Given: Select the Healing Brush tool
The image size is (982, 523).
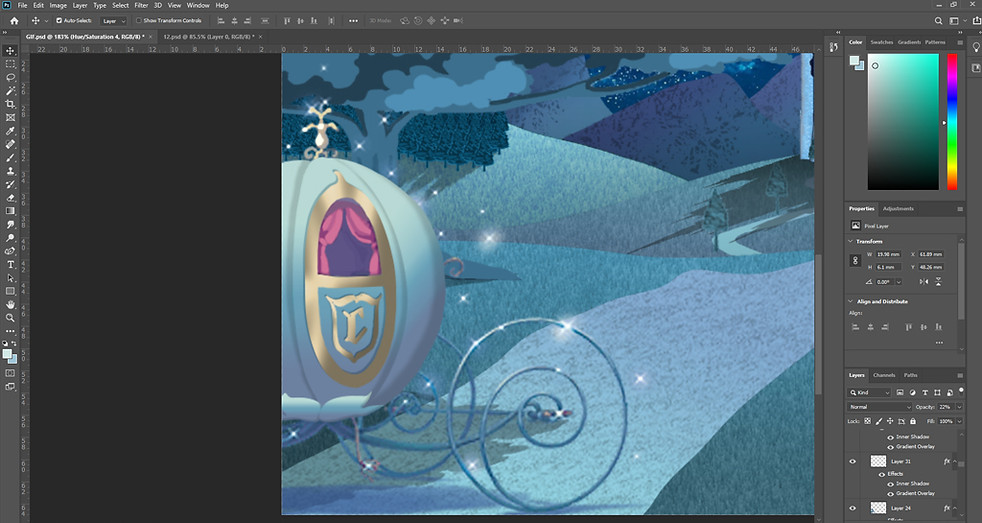Looking at the screenshot, I should click(x=10, y=144).
